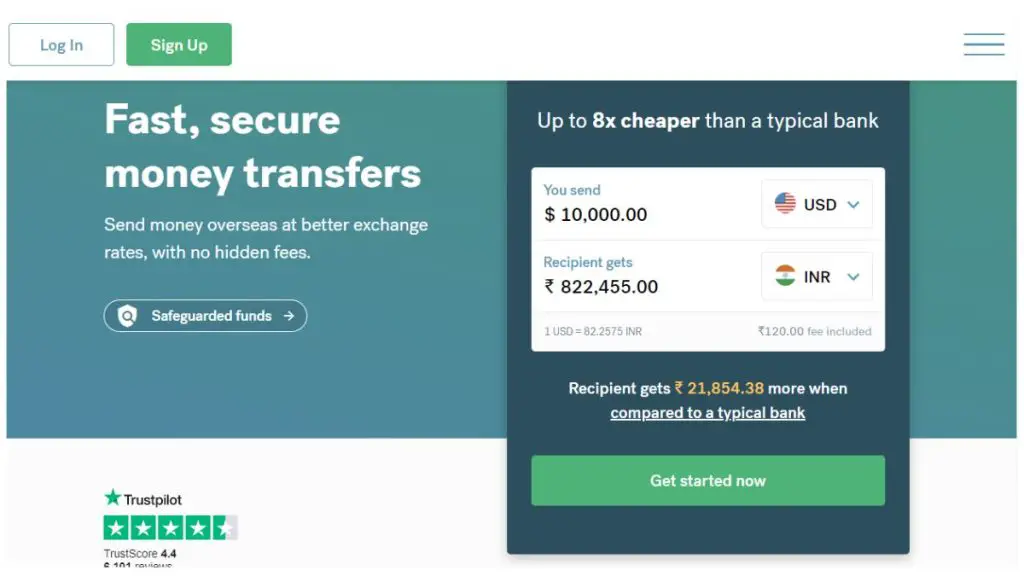Open the hamburger menu icon
Viewport: 1024px width, 576px height.
[984, 44]
